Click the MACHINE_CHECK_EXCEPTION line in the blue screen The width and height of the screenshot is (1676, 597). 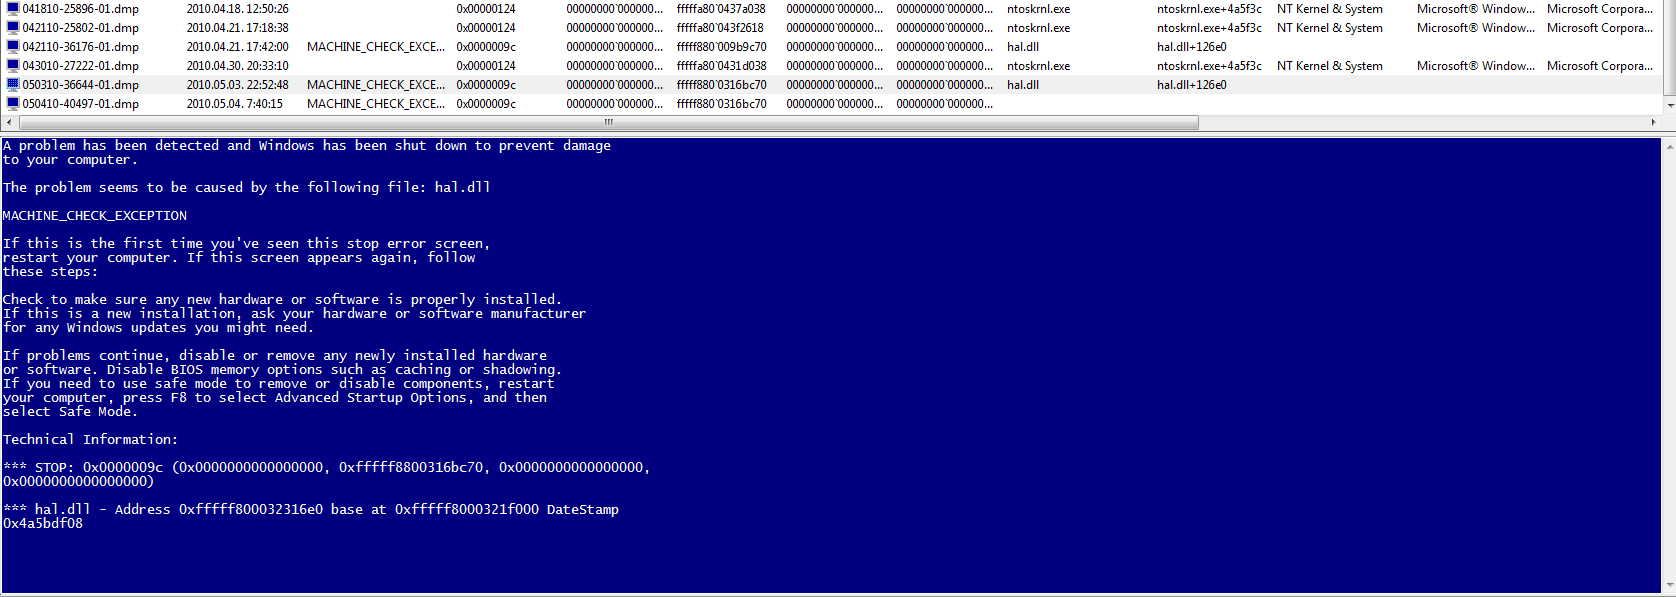tap(95, 216)
